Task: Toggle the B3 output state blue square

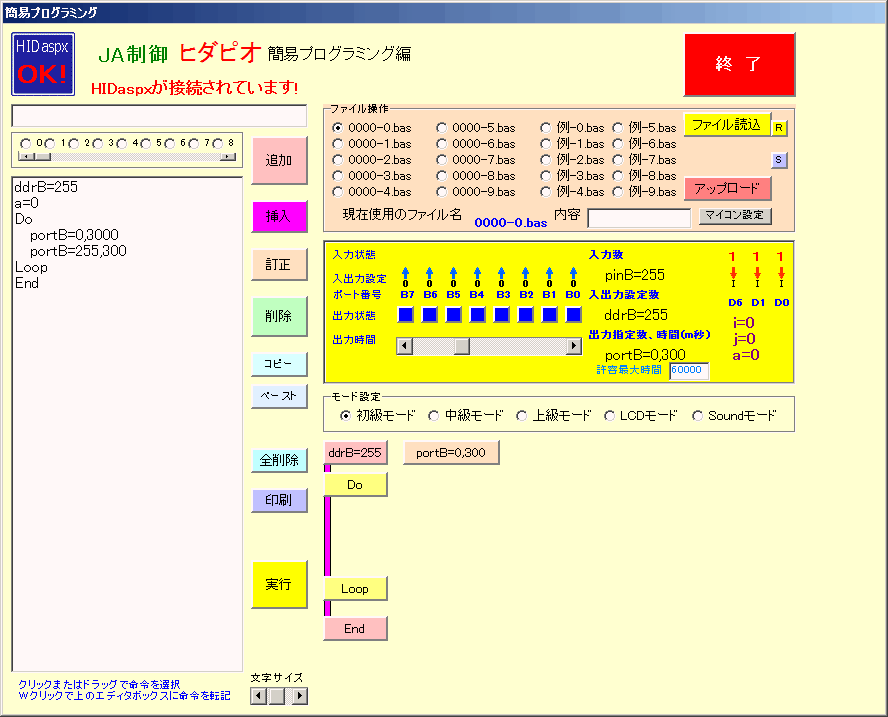Action: (501, 315)
